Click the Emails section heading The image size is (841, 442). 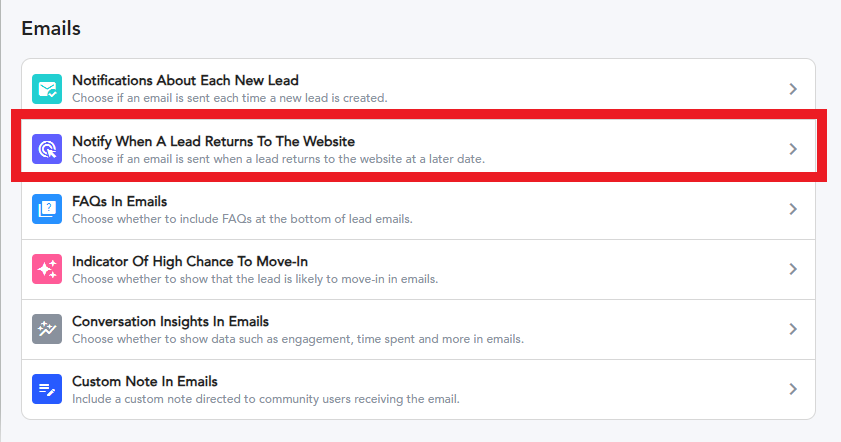coord(51,28)
